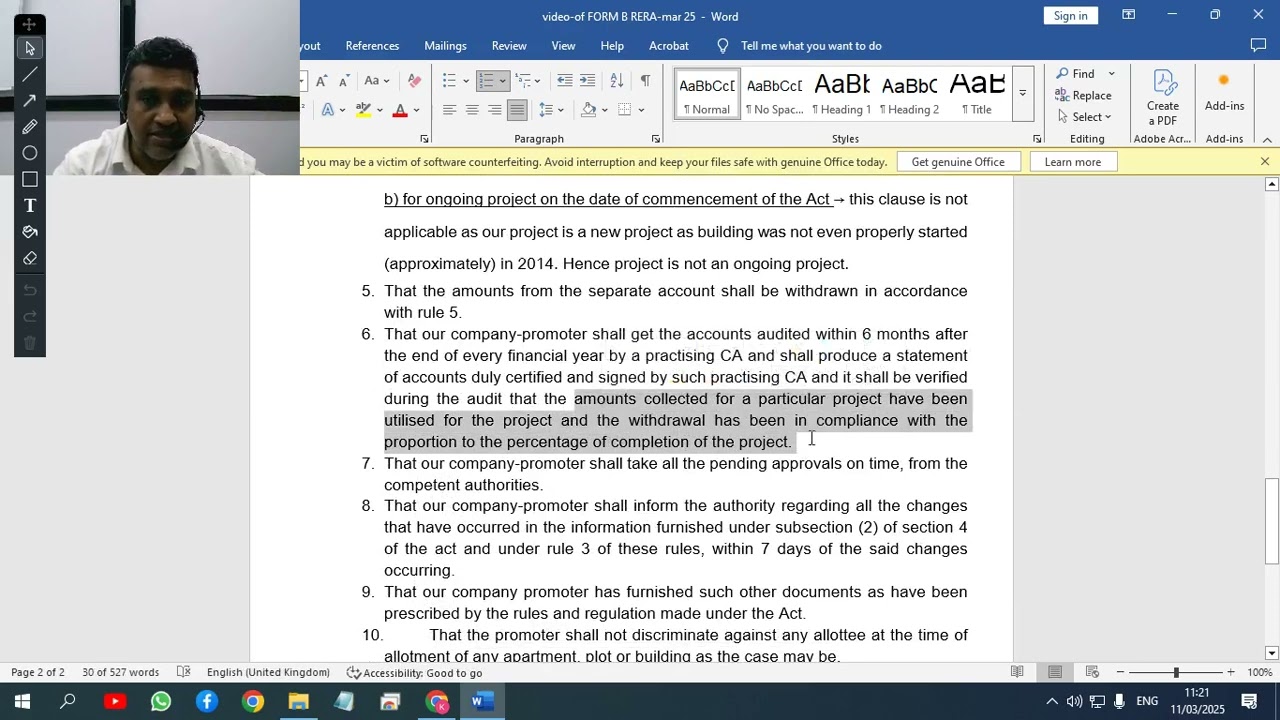Toggle Align Right paragraph alignment
Viewport: 1280px width, 720px height.
[x=495, y=110]
